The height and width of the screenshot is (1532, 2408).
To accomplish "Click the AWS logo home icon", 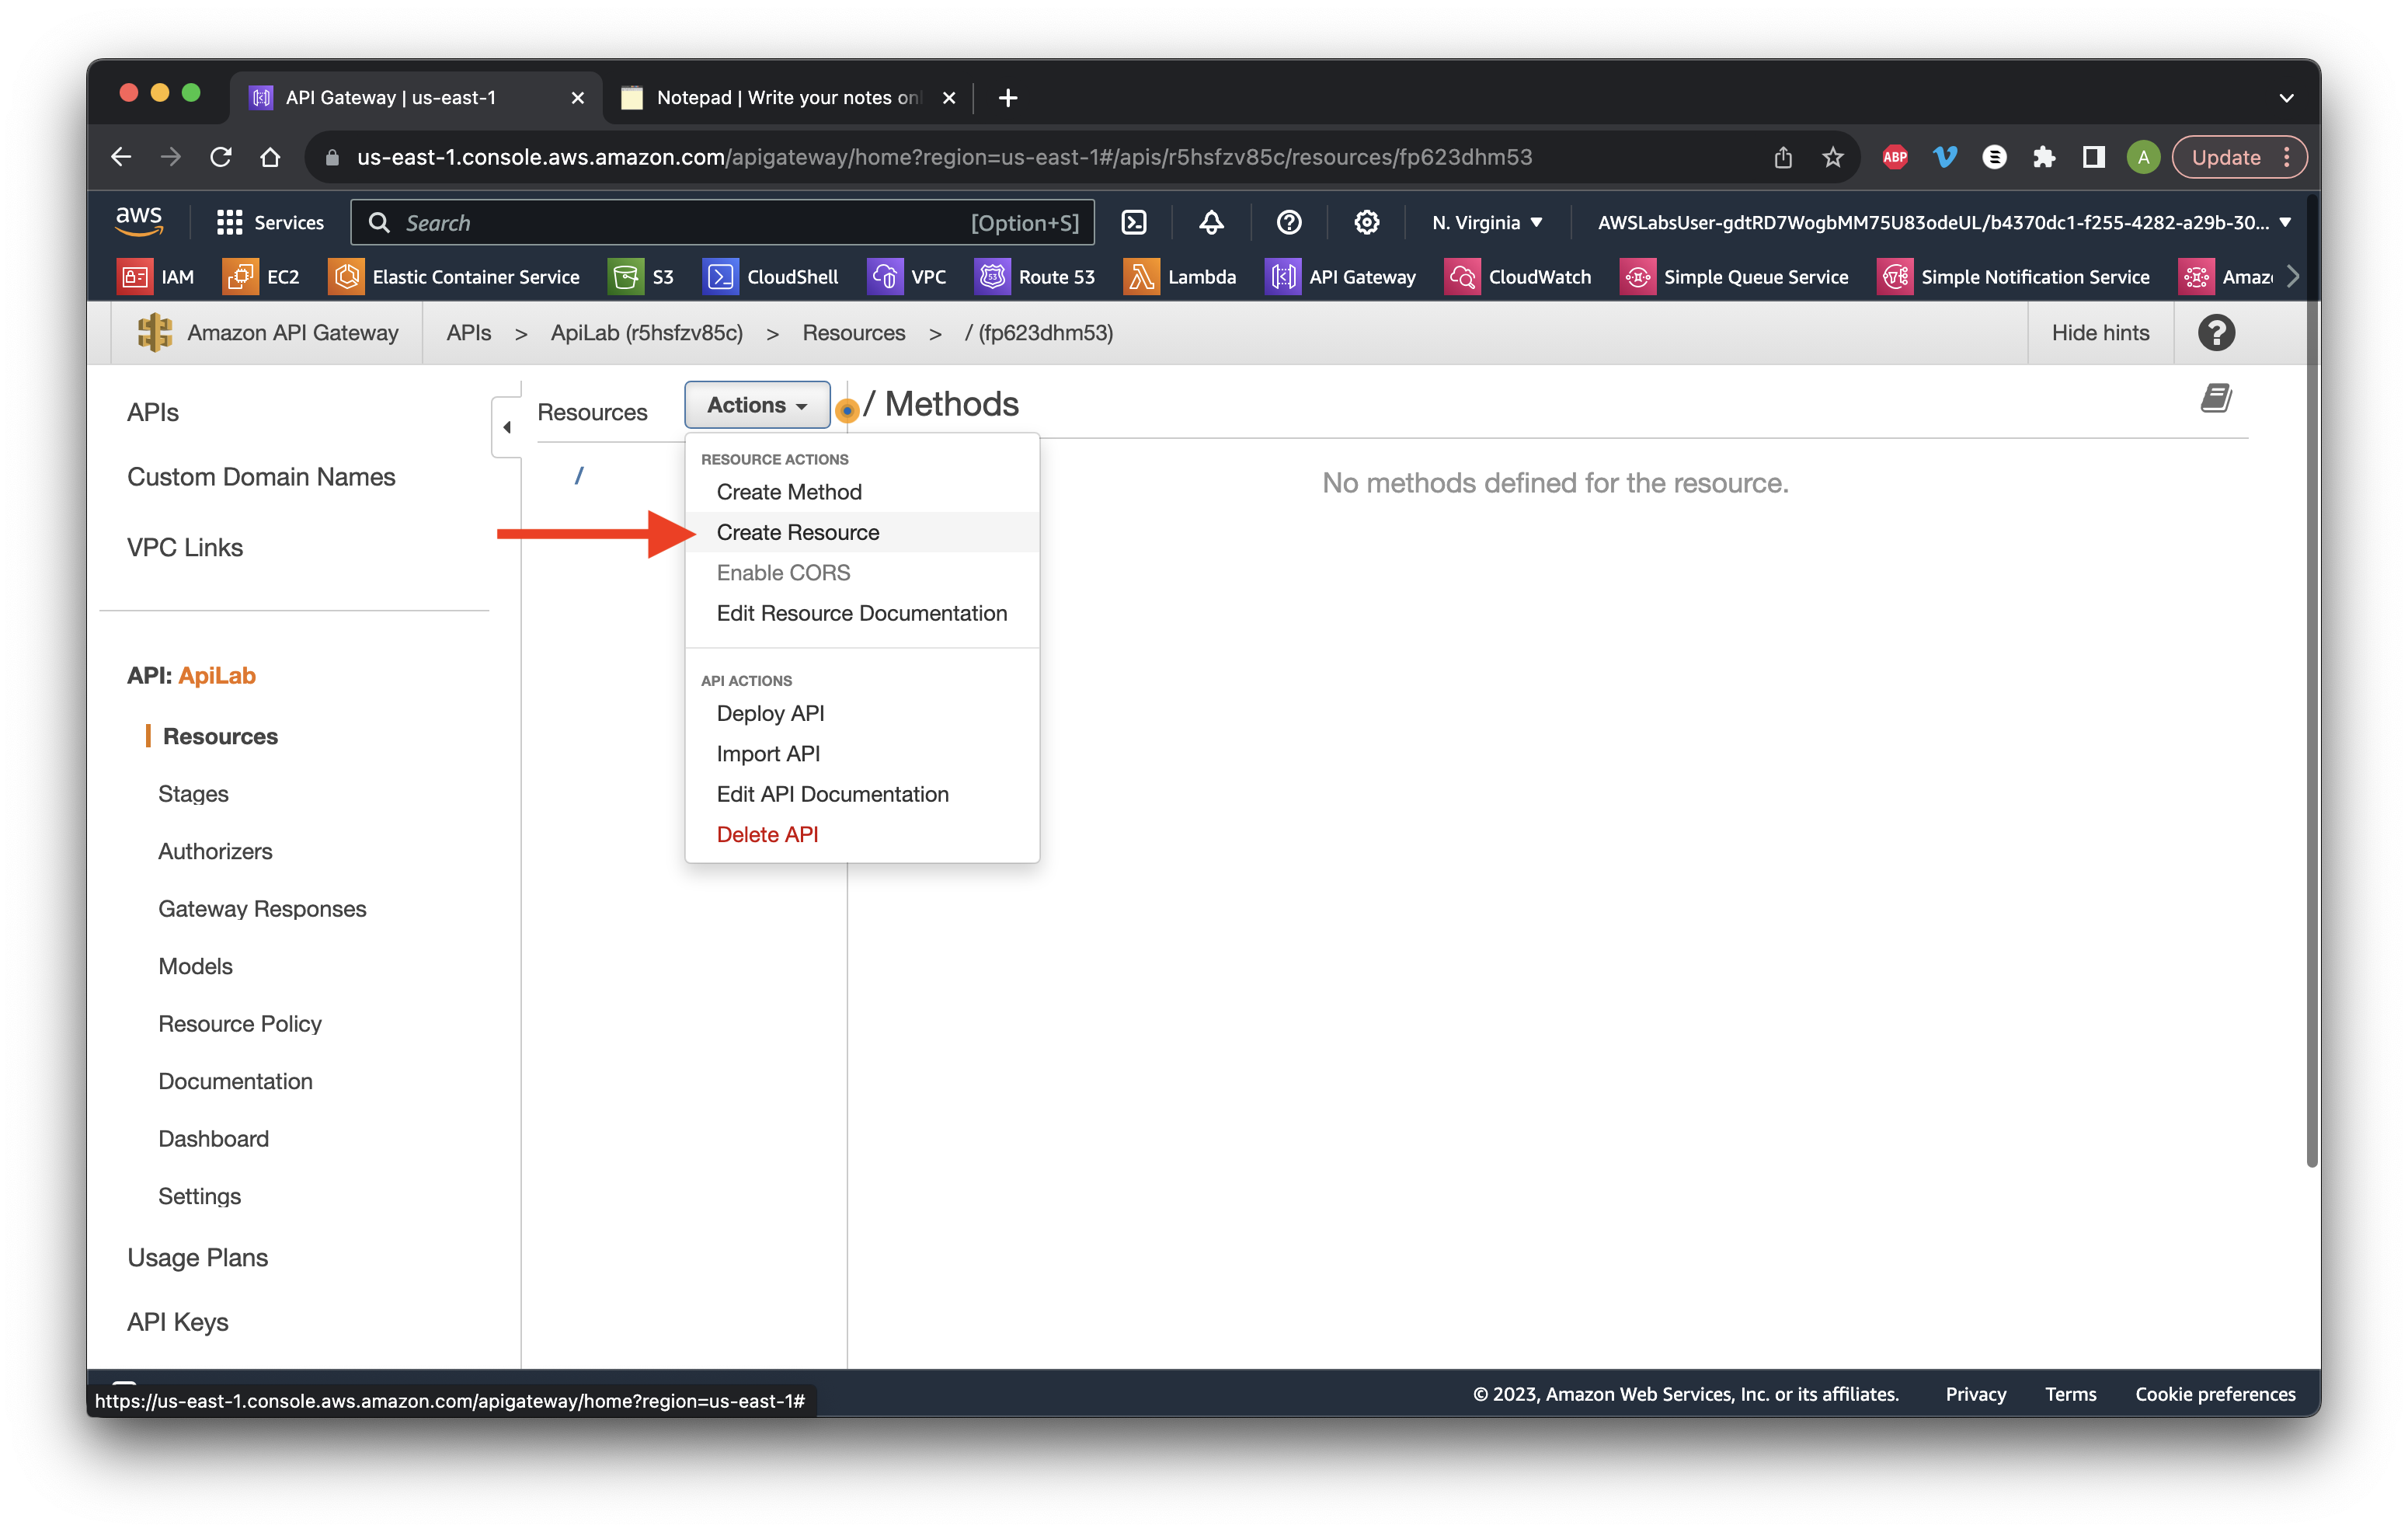I will point(139,221).
